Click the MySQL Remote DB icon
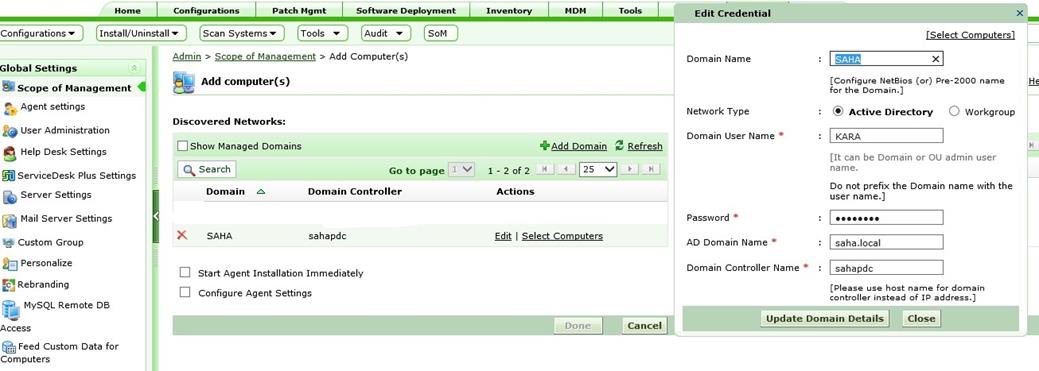 tap(10, 309)
